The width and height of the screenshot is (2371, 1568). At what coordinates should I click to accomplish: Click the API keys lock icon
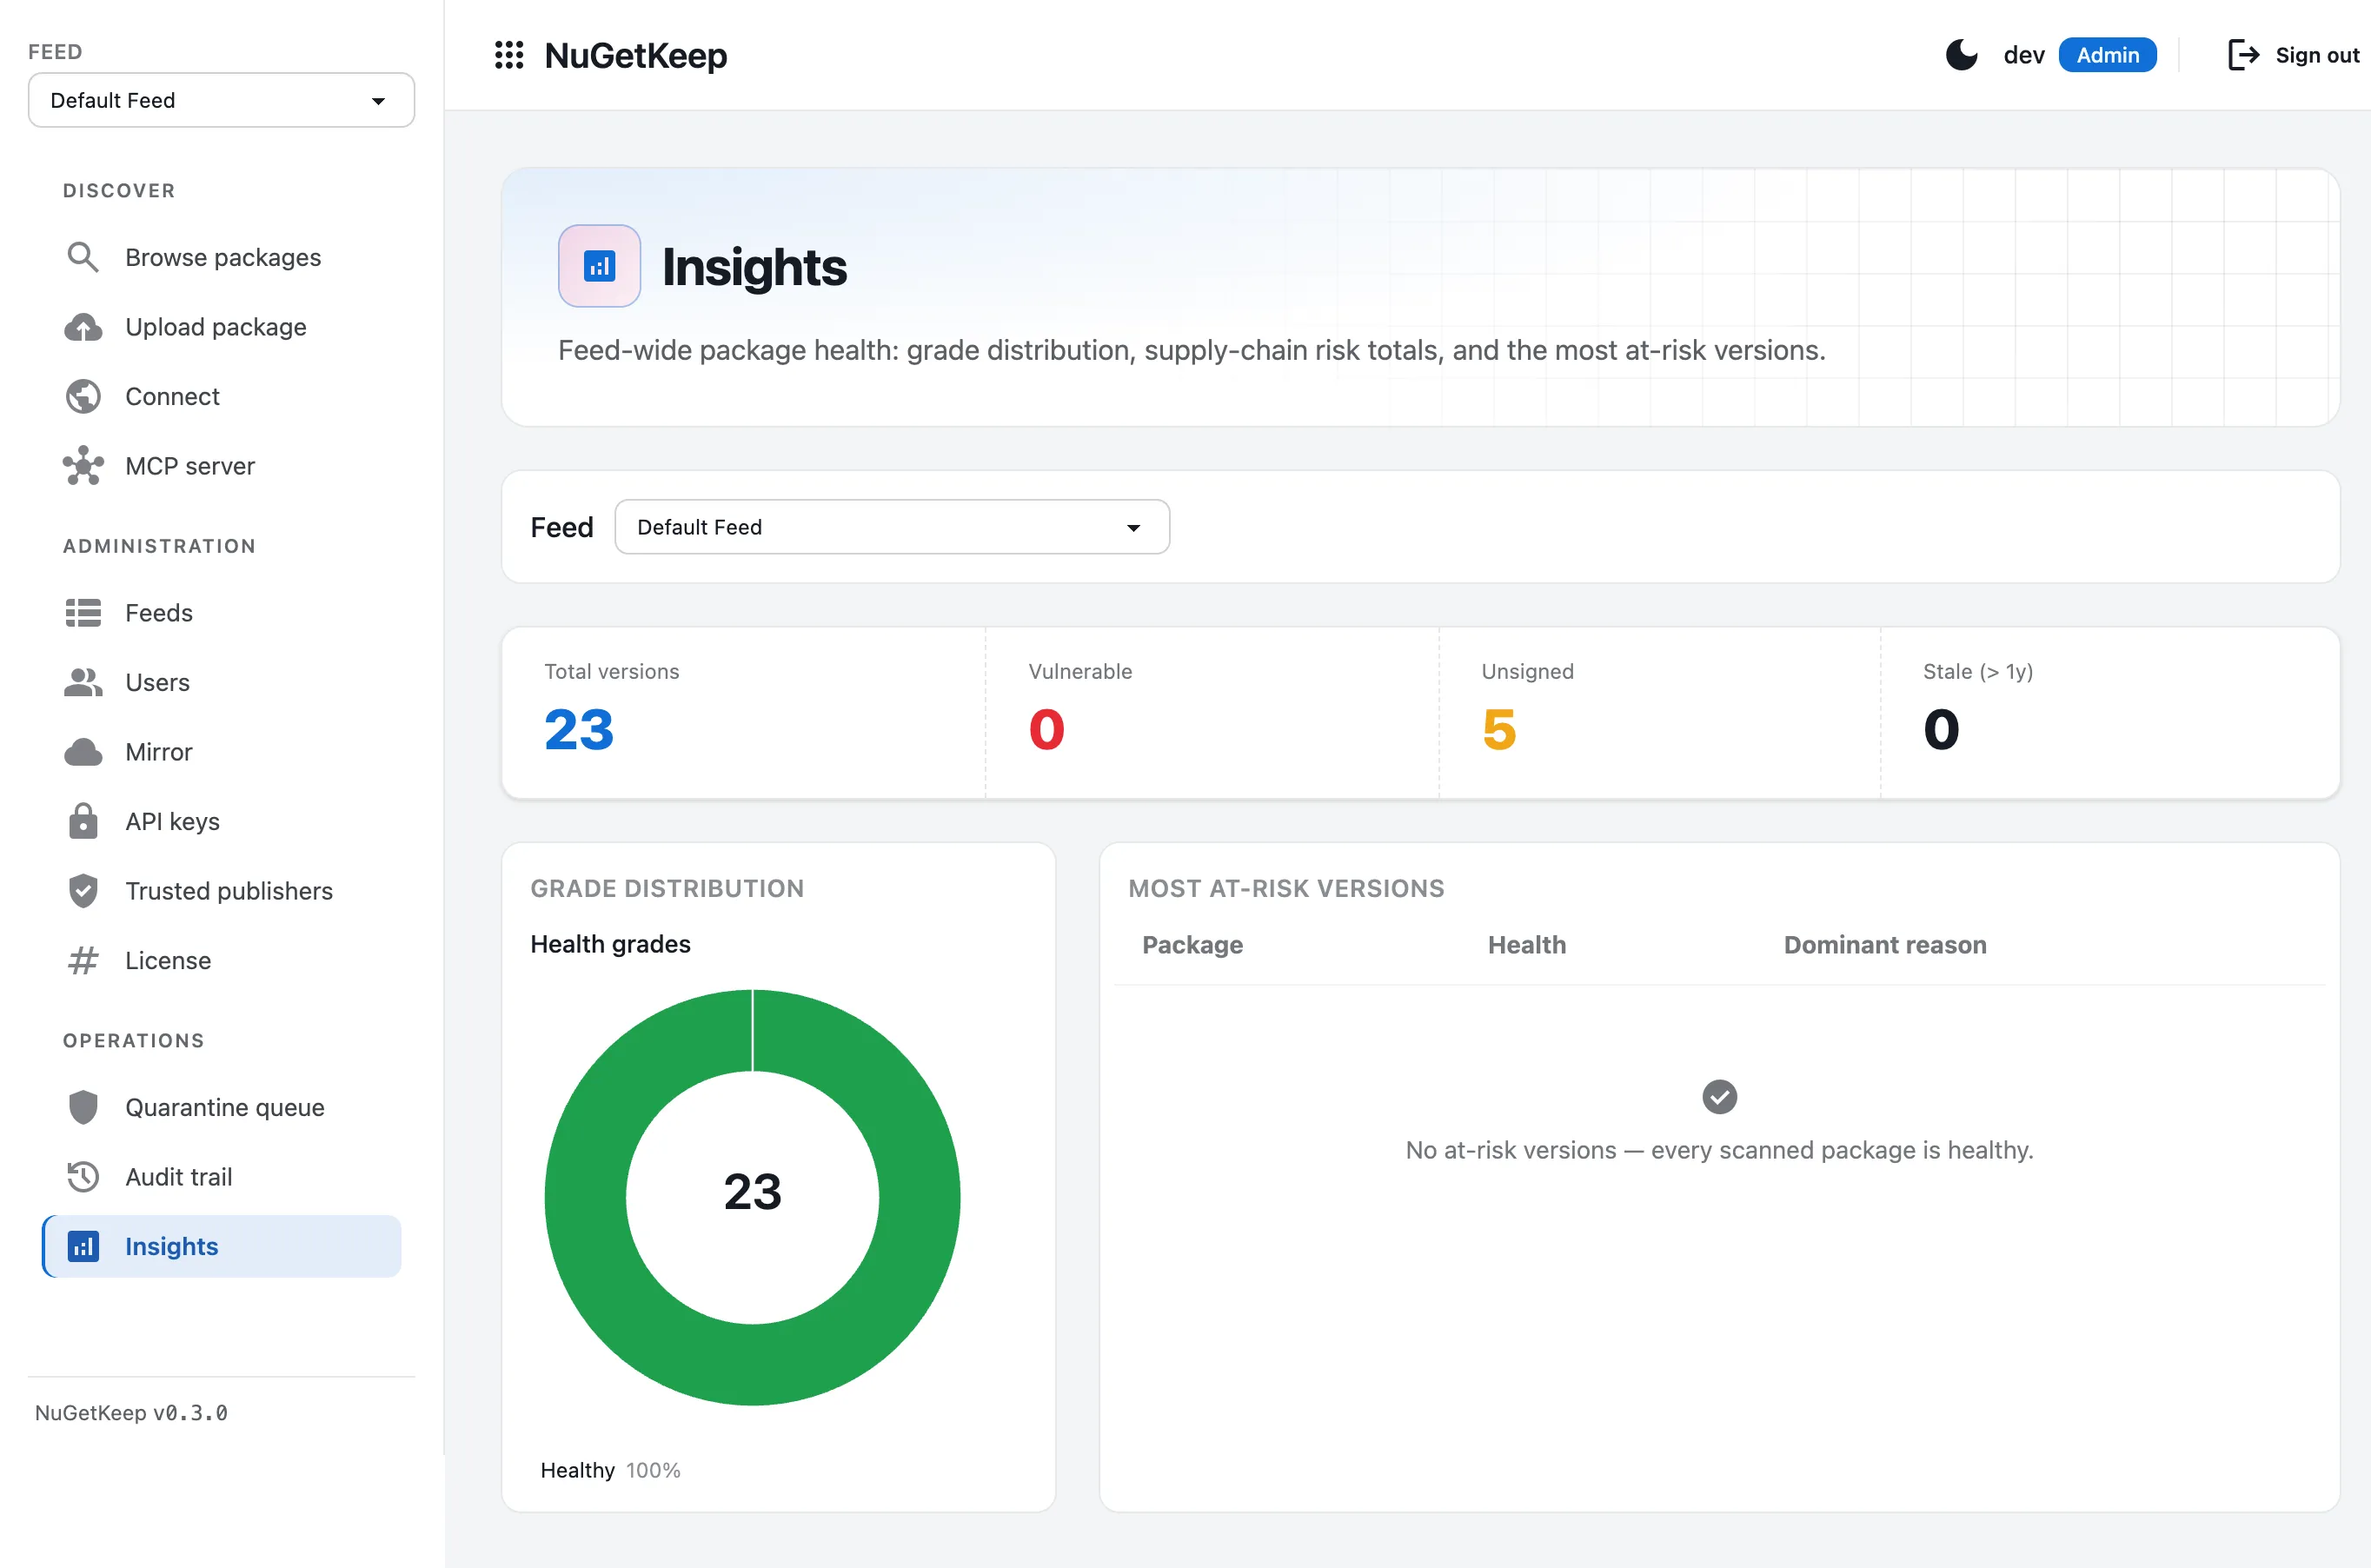[83, 821]
